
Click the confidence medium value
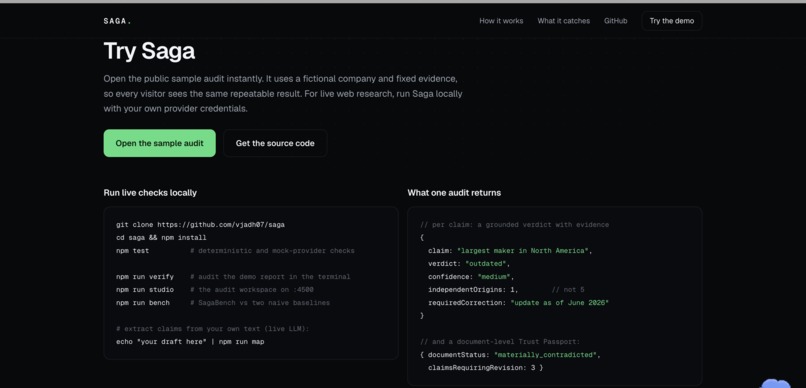pyautogui.click(x=493, y=276)
